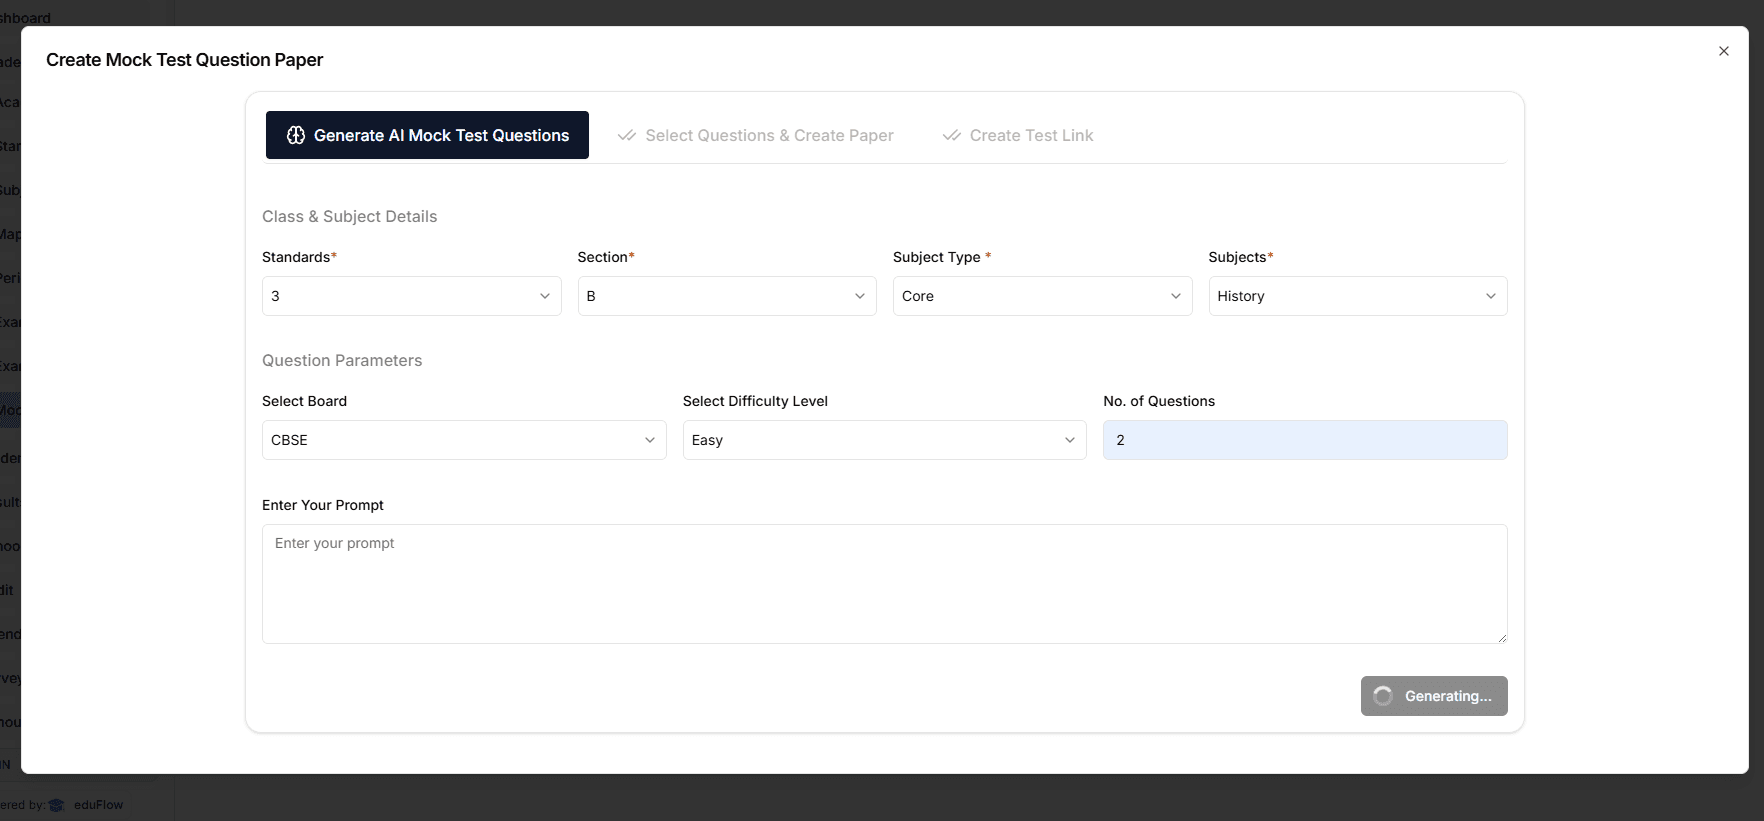This screenshot has height=821, width=1764.
Task: Click the double-check icon beside Select Questions
Action: 627,135
